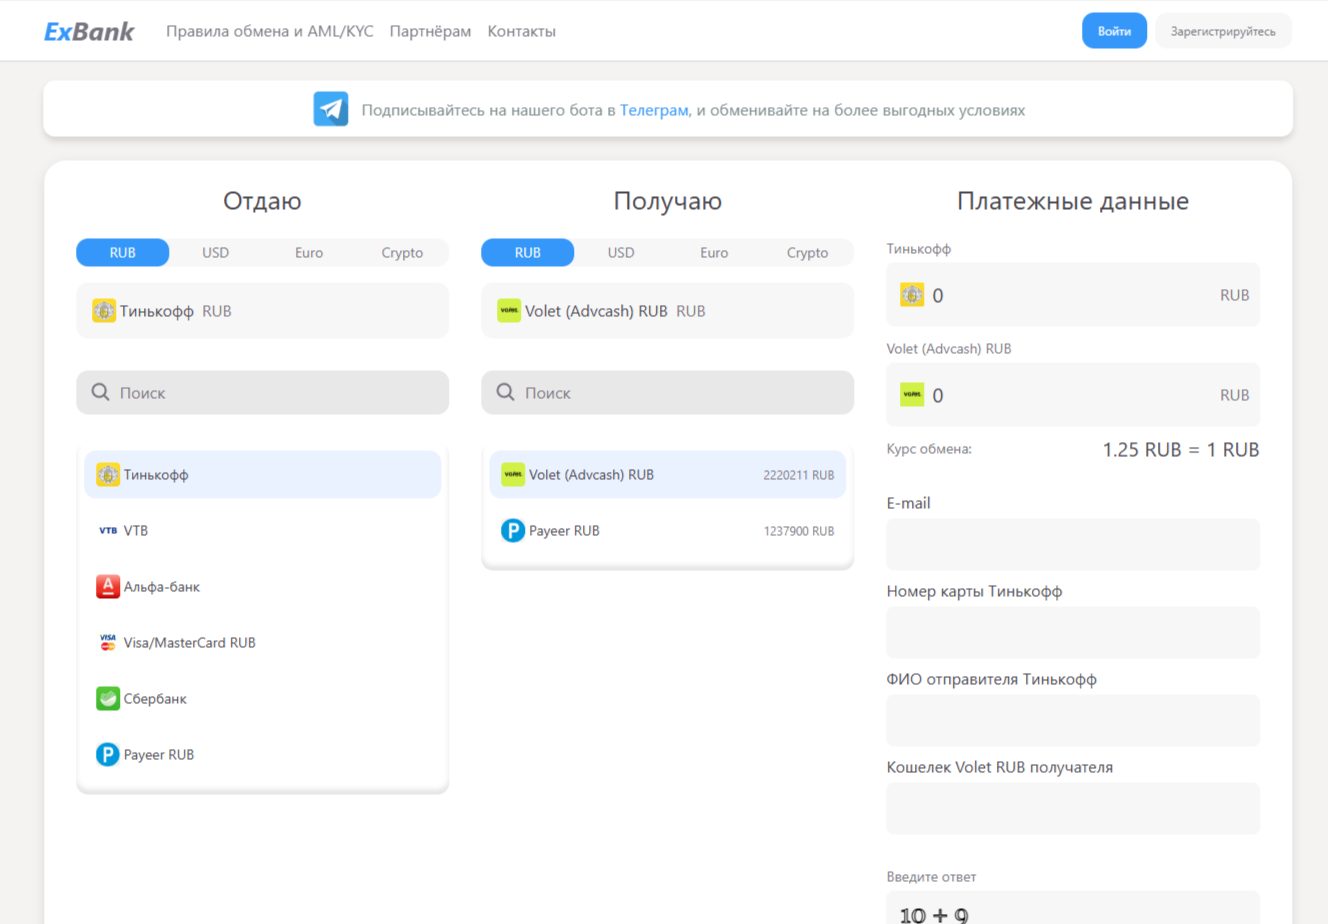Choose Payeer RUB in the Отдаю list
1328x924 pixels.
263,755
